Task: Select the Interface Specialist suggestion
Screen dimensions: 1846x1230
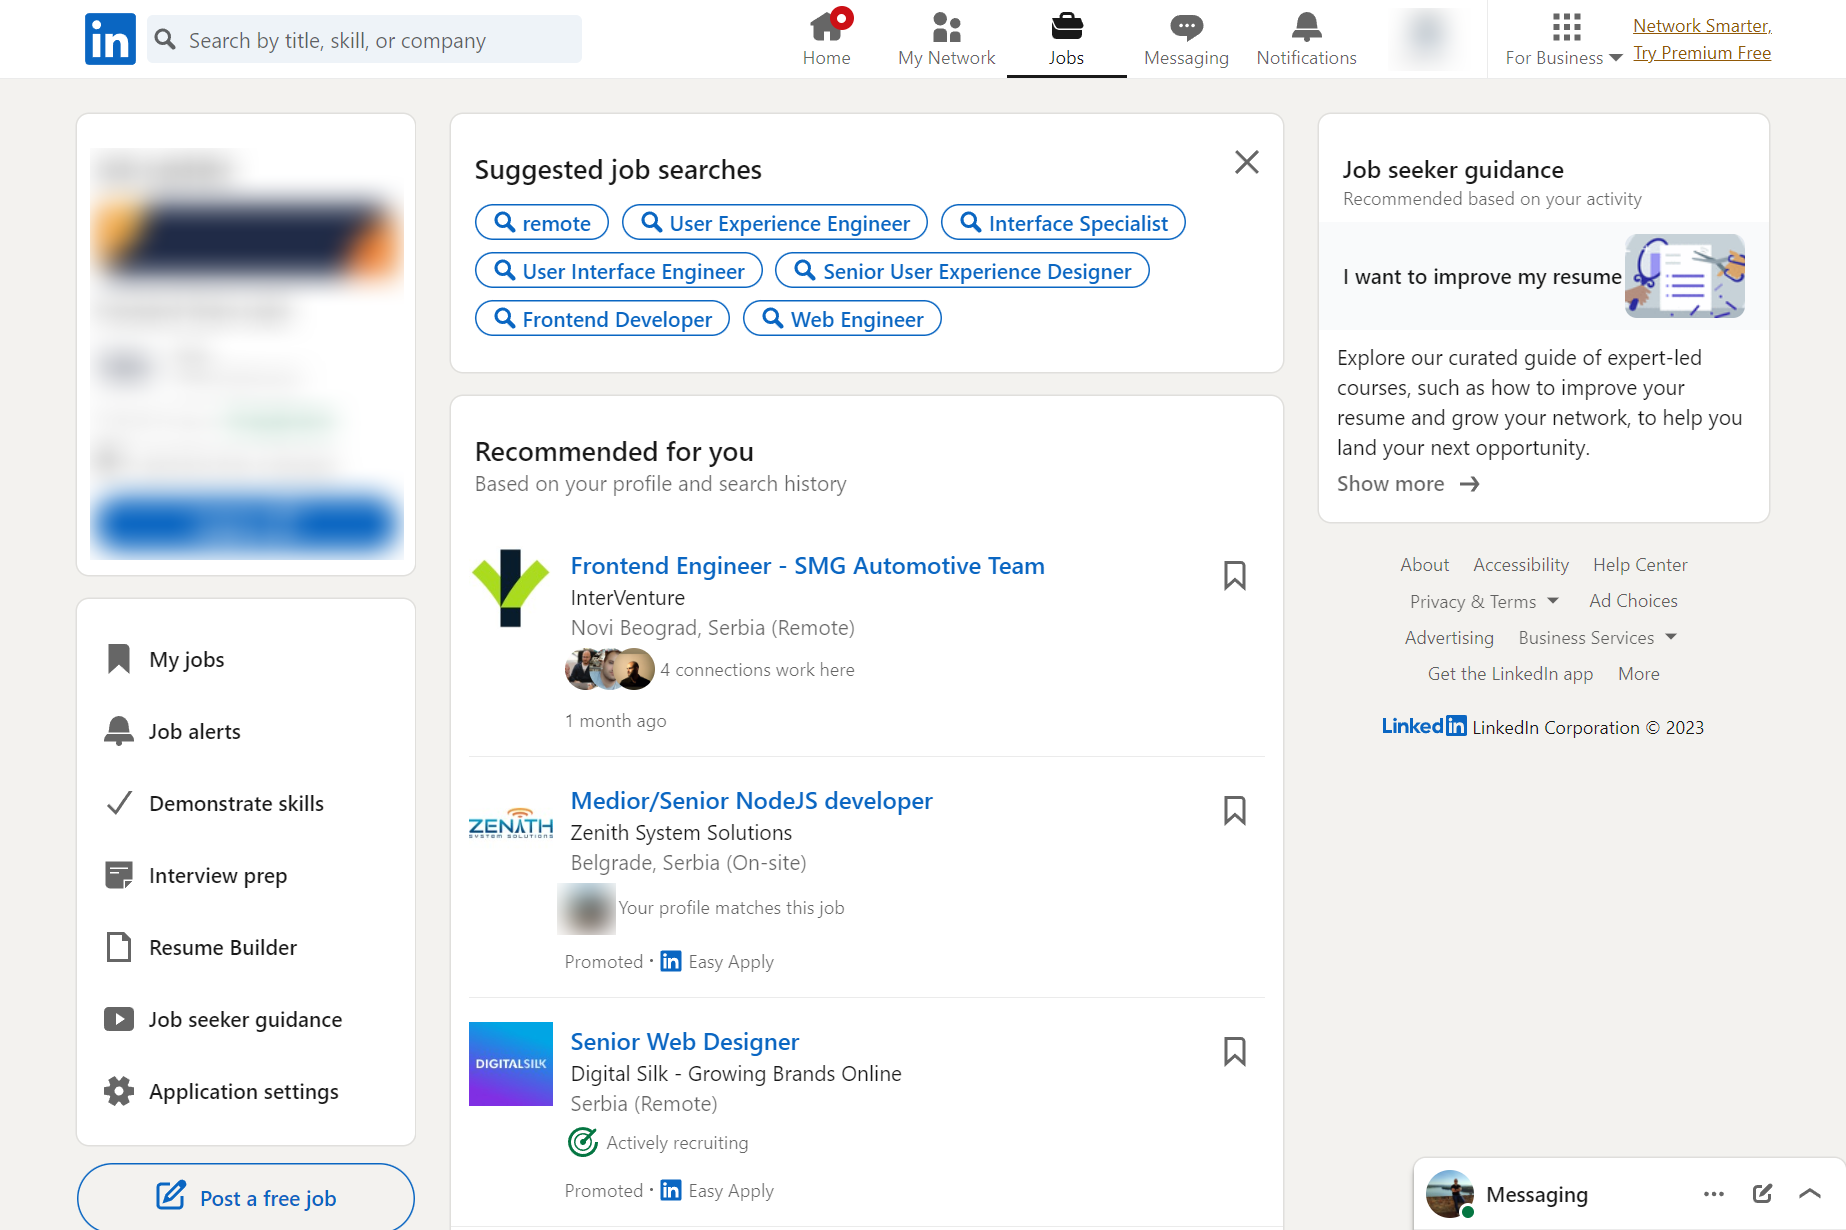Action: tap(1063, 223)
